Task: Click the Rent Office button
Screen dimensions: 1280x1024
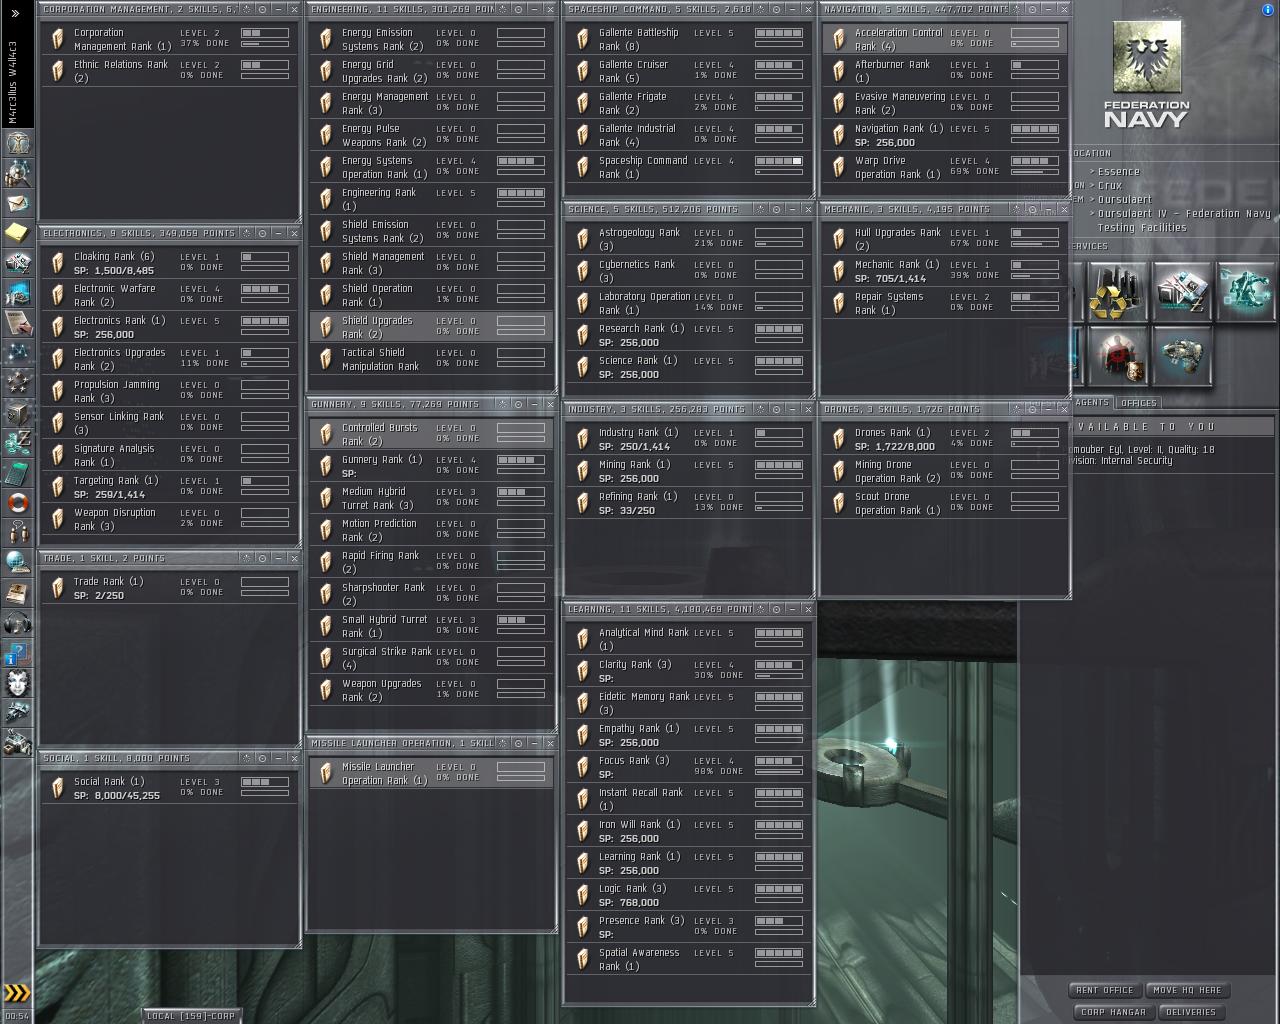Action: click(x=1105, y=990)
